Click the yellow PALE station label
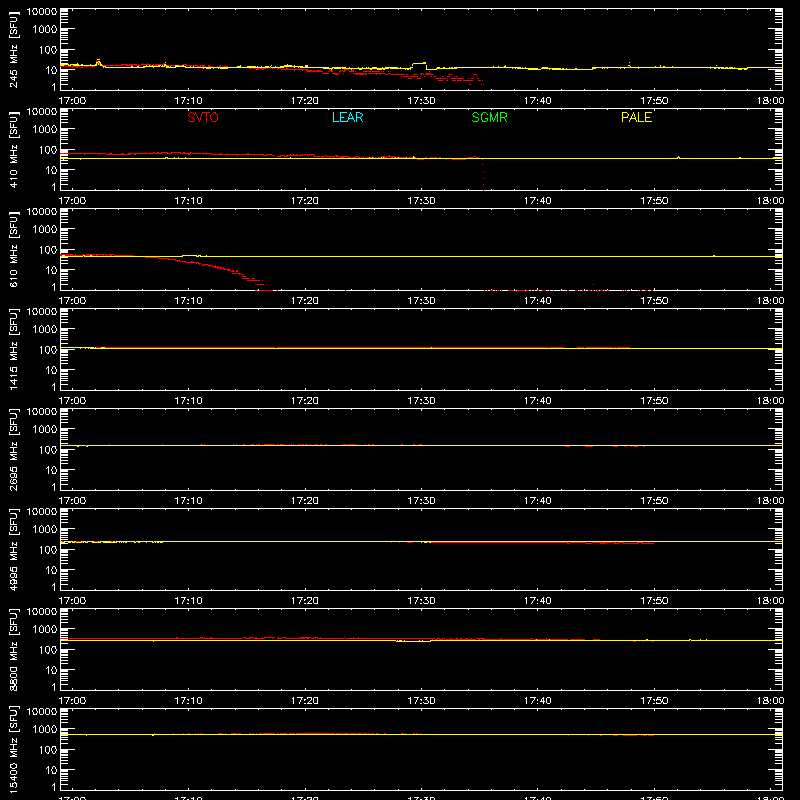 pyautogui.click(x=636, y=117)
